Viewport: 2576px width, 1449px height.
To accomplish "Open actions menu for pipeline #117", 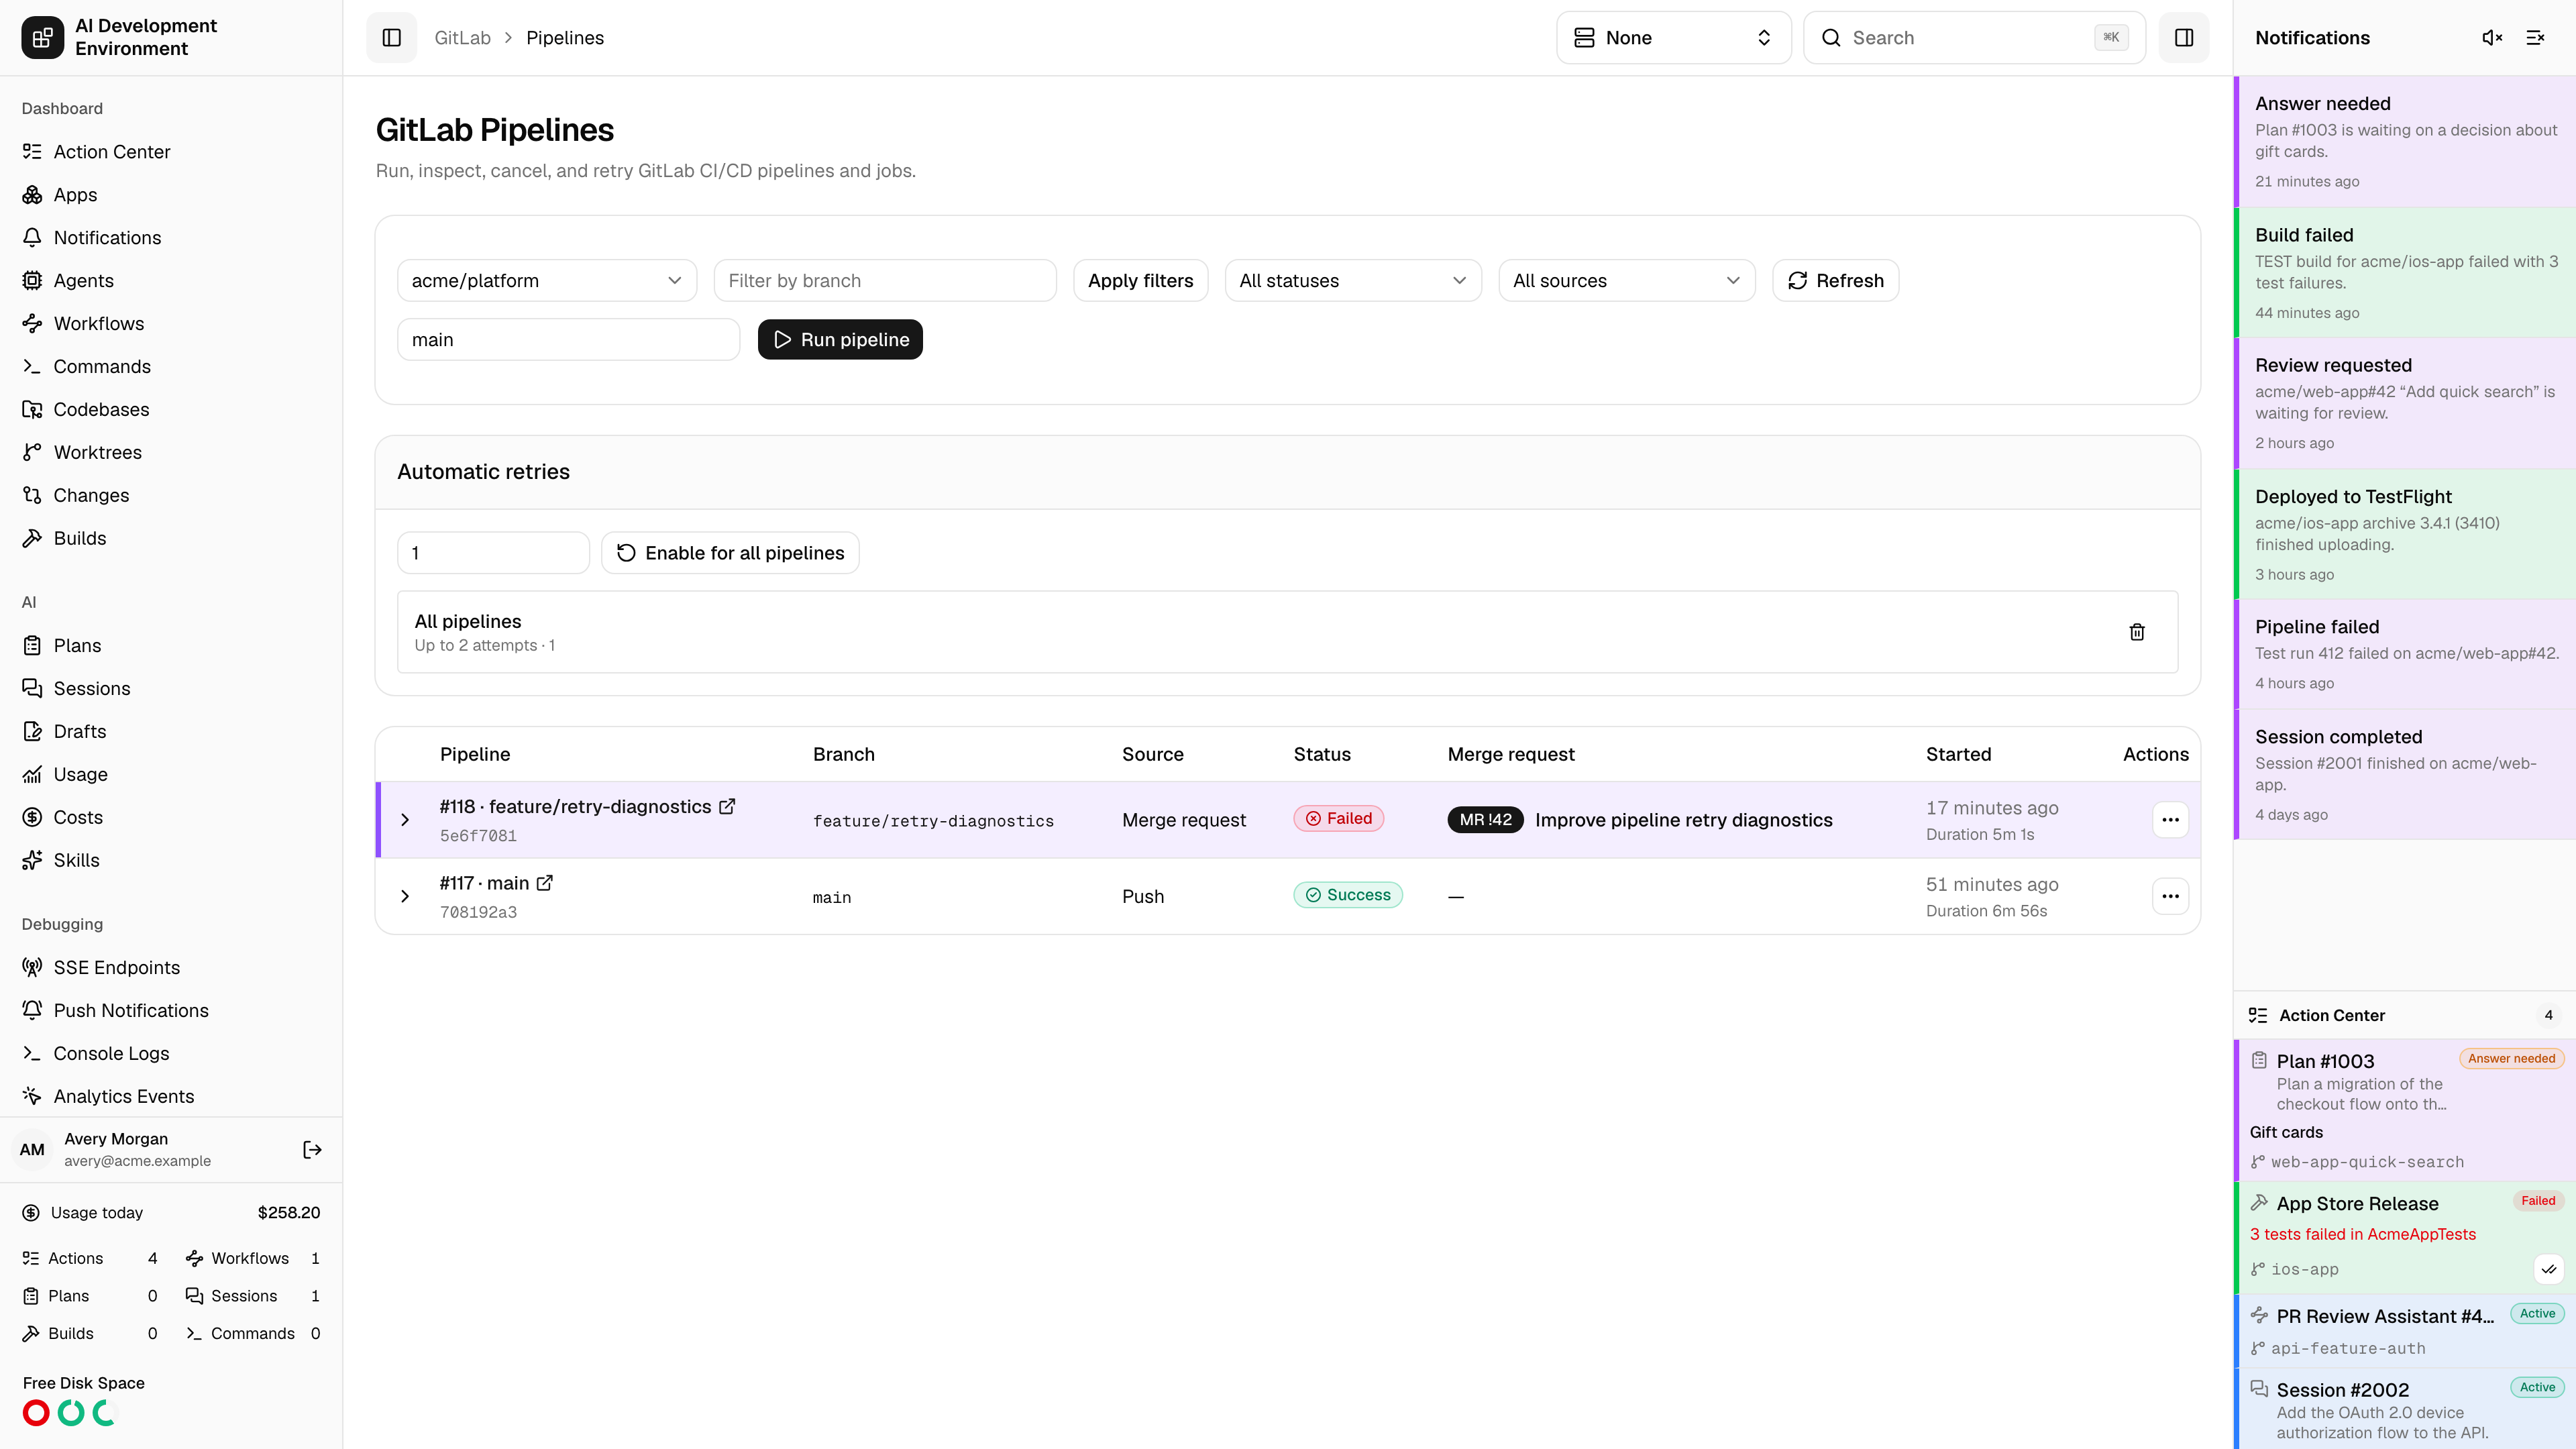I will pos(2170,896).
